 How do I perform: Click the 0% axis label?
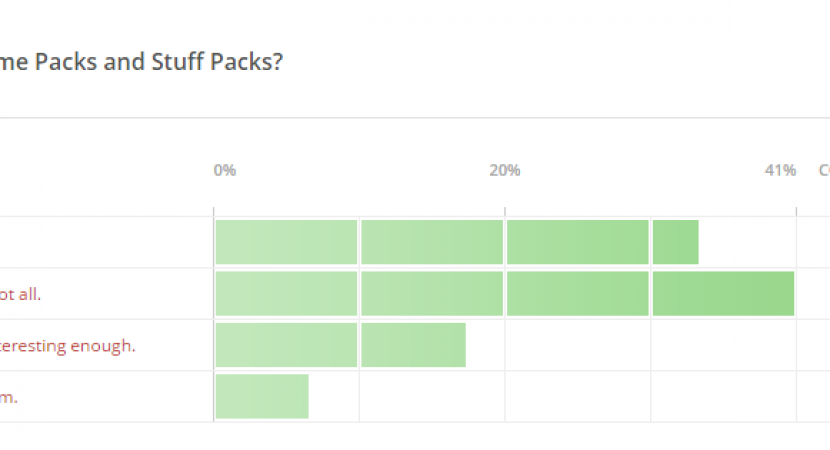tap(225, 170)
